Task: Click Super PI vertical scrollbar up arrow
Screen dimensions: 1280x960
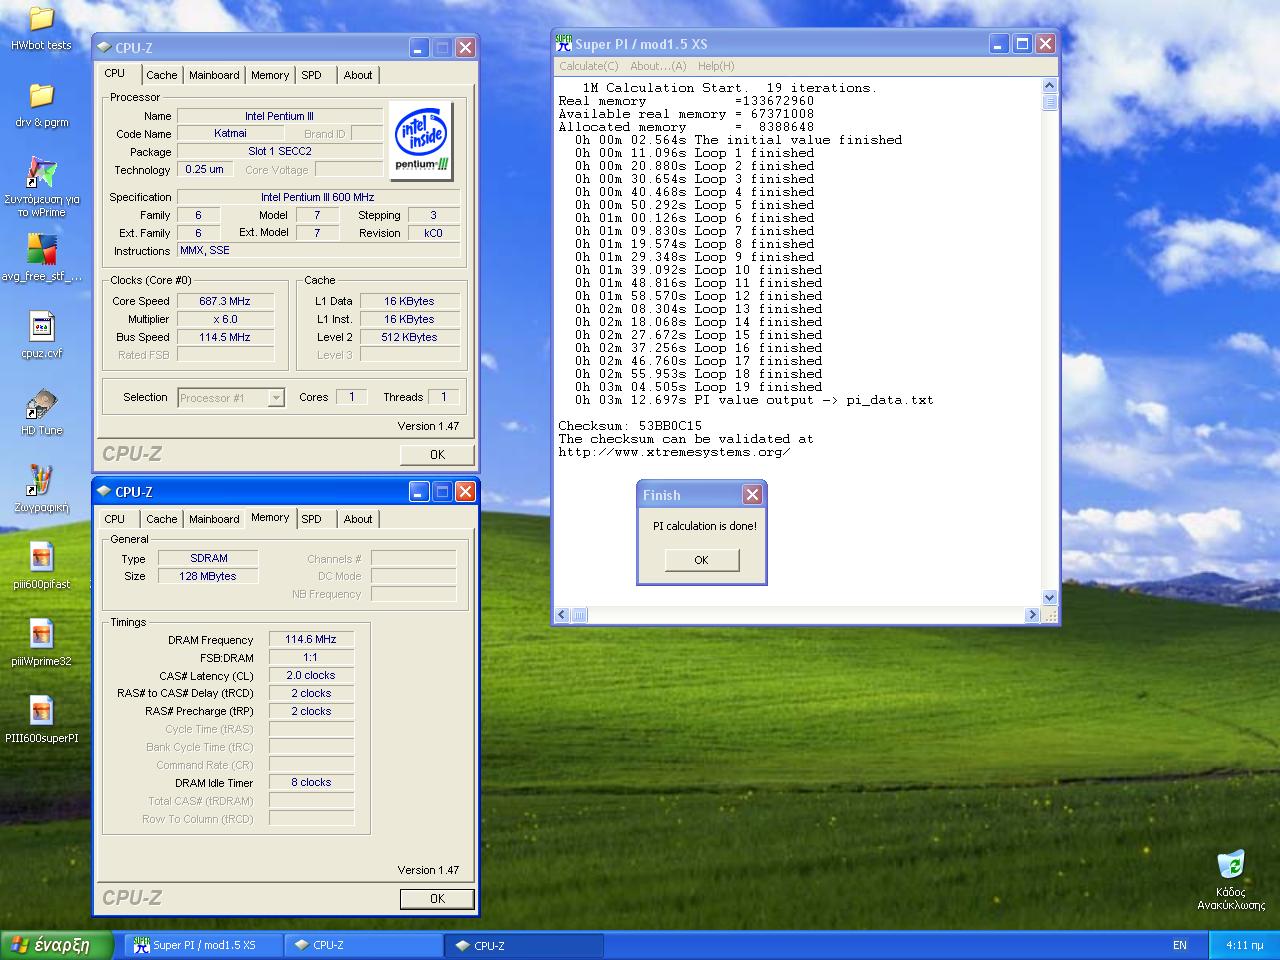Action: click(x=1049, y=86)
